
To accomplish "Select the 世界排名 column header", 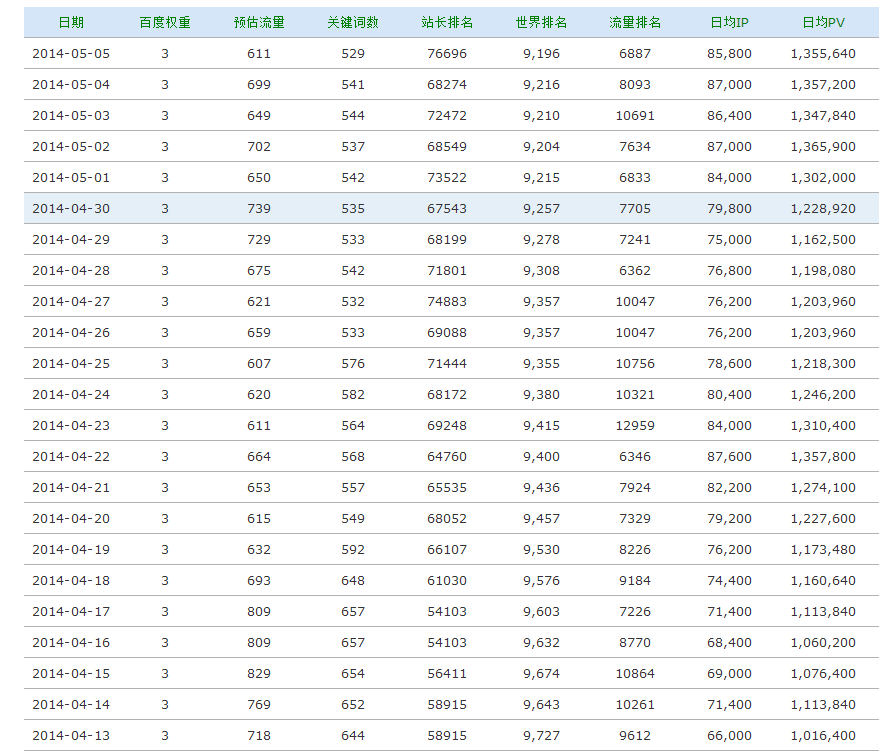I will 541,22.
